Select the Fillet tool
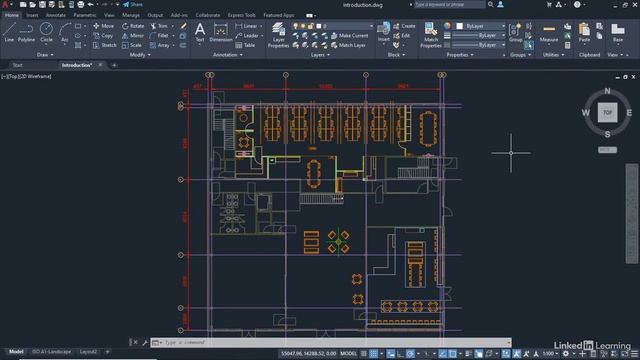Screen dimensions: 640x360 (x=159, y=36)
